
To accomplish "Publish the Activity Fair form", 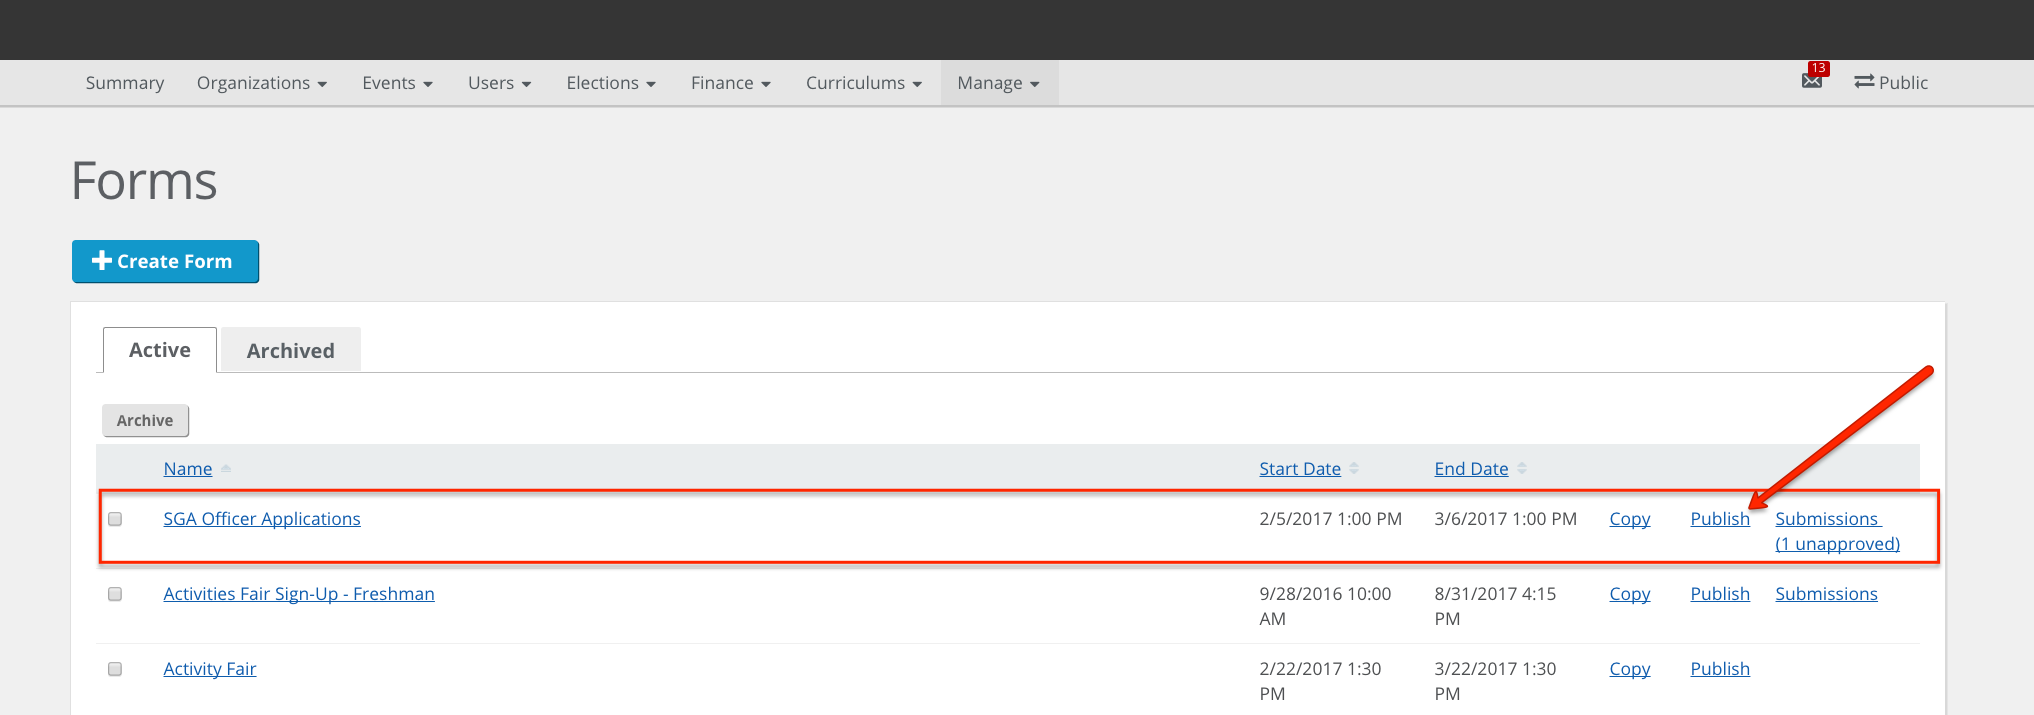I will pyautogui.click(x=1720, y=669).
